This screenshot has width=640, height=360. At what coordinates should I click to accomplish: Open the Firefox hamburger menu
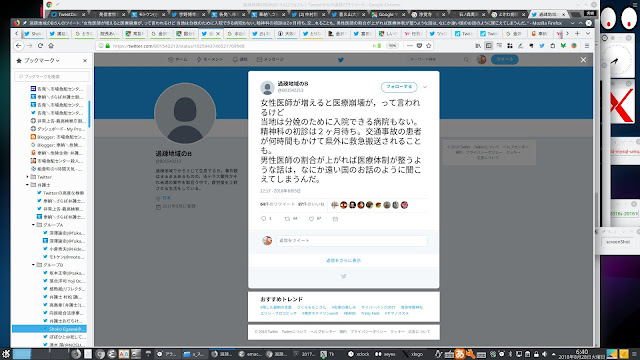(x=587, y=46)
